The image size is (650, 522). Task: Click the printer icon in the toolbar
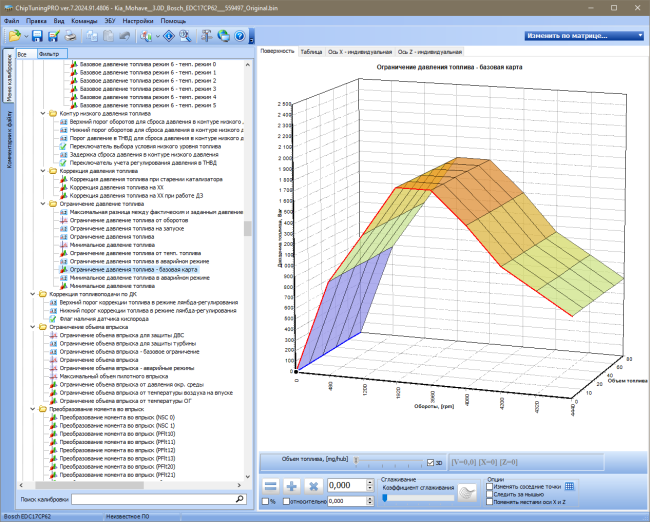pos(71,36)
